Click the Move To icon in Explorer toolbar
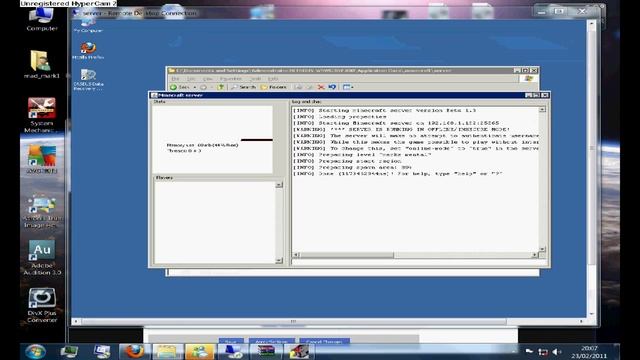 point(299,87)
